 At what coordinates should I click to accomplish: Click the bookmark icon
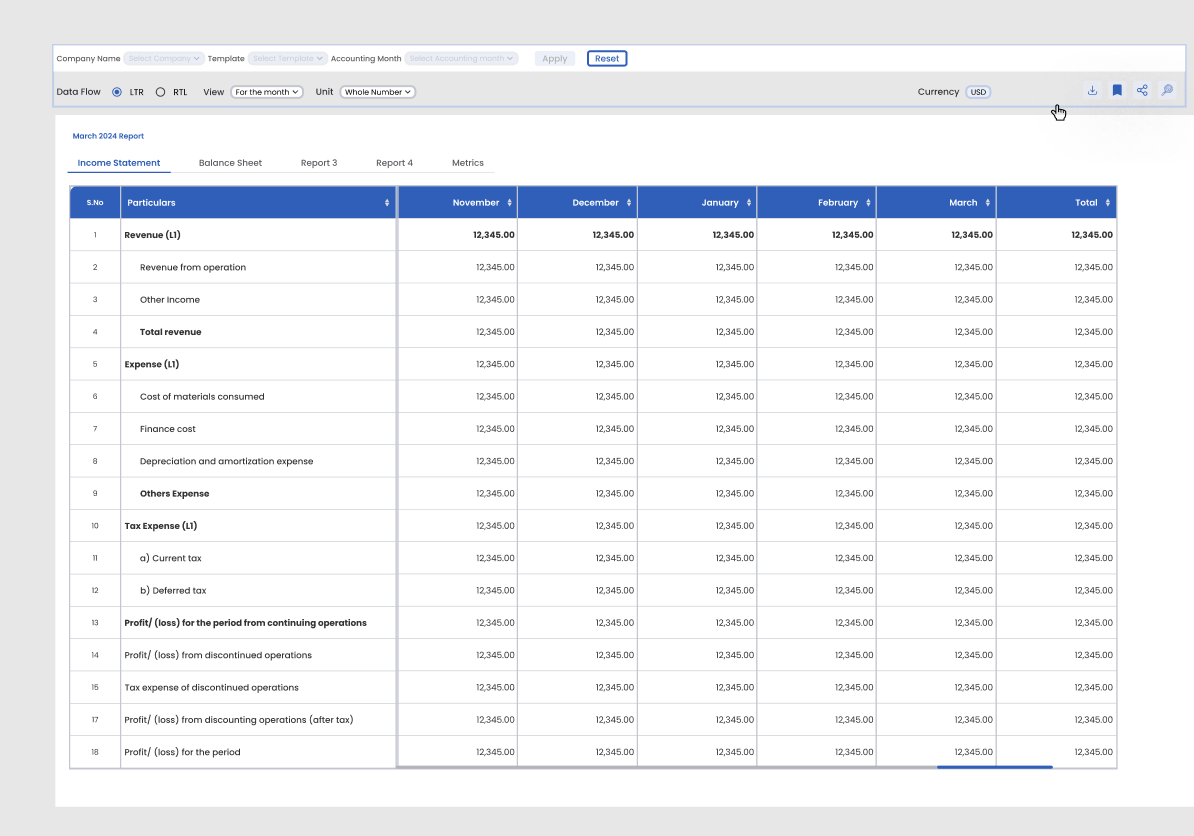point(1117,91)
